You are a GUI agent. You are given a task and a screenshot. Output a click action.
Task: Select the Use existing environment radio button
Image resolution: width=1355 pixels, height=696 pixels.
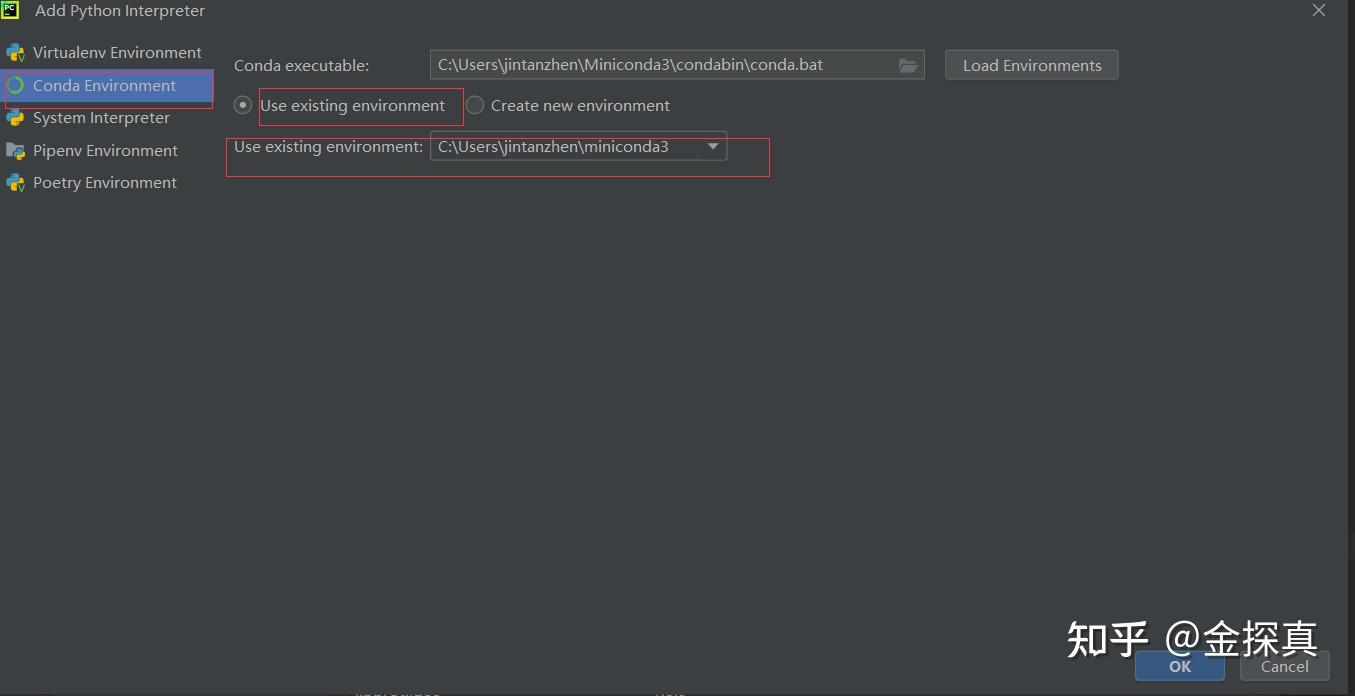tap(242, 105)
